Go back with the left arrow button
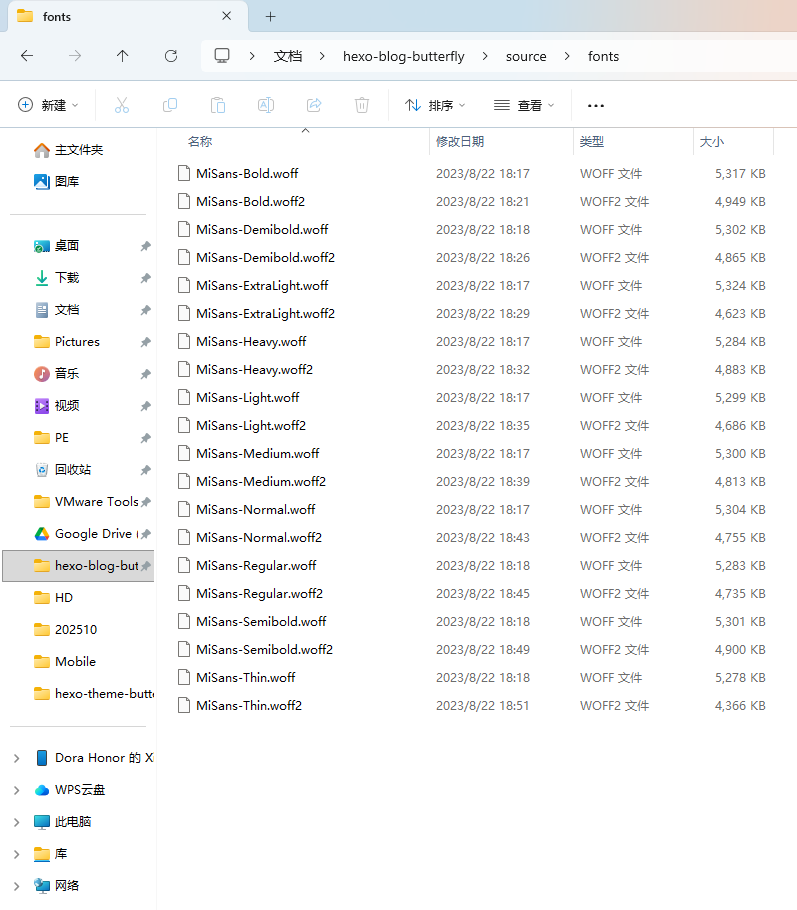Image resolution: width=797 pixels, height=910 pixels. coord(27,56)
